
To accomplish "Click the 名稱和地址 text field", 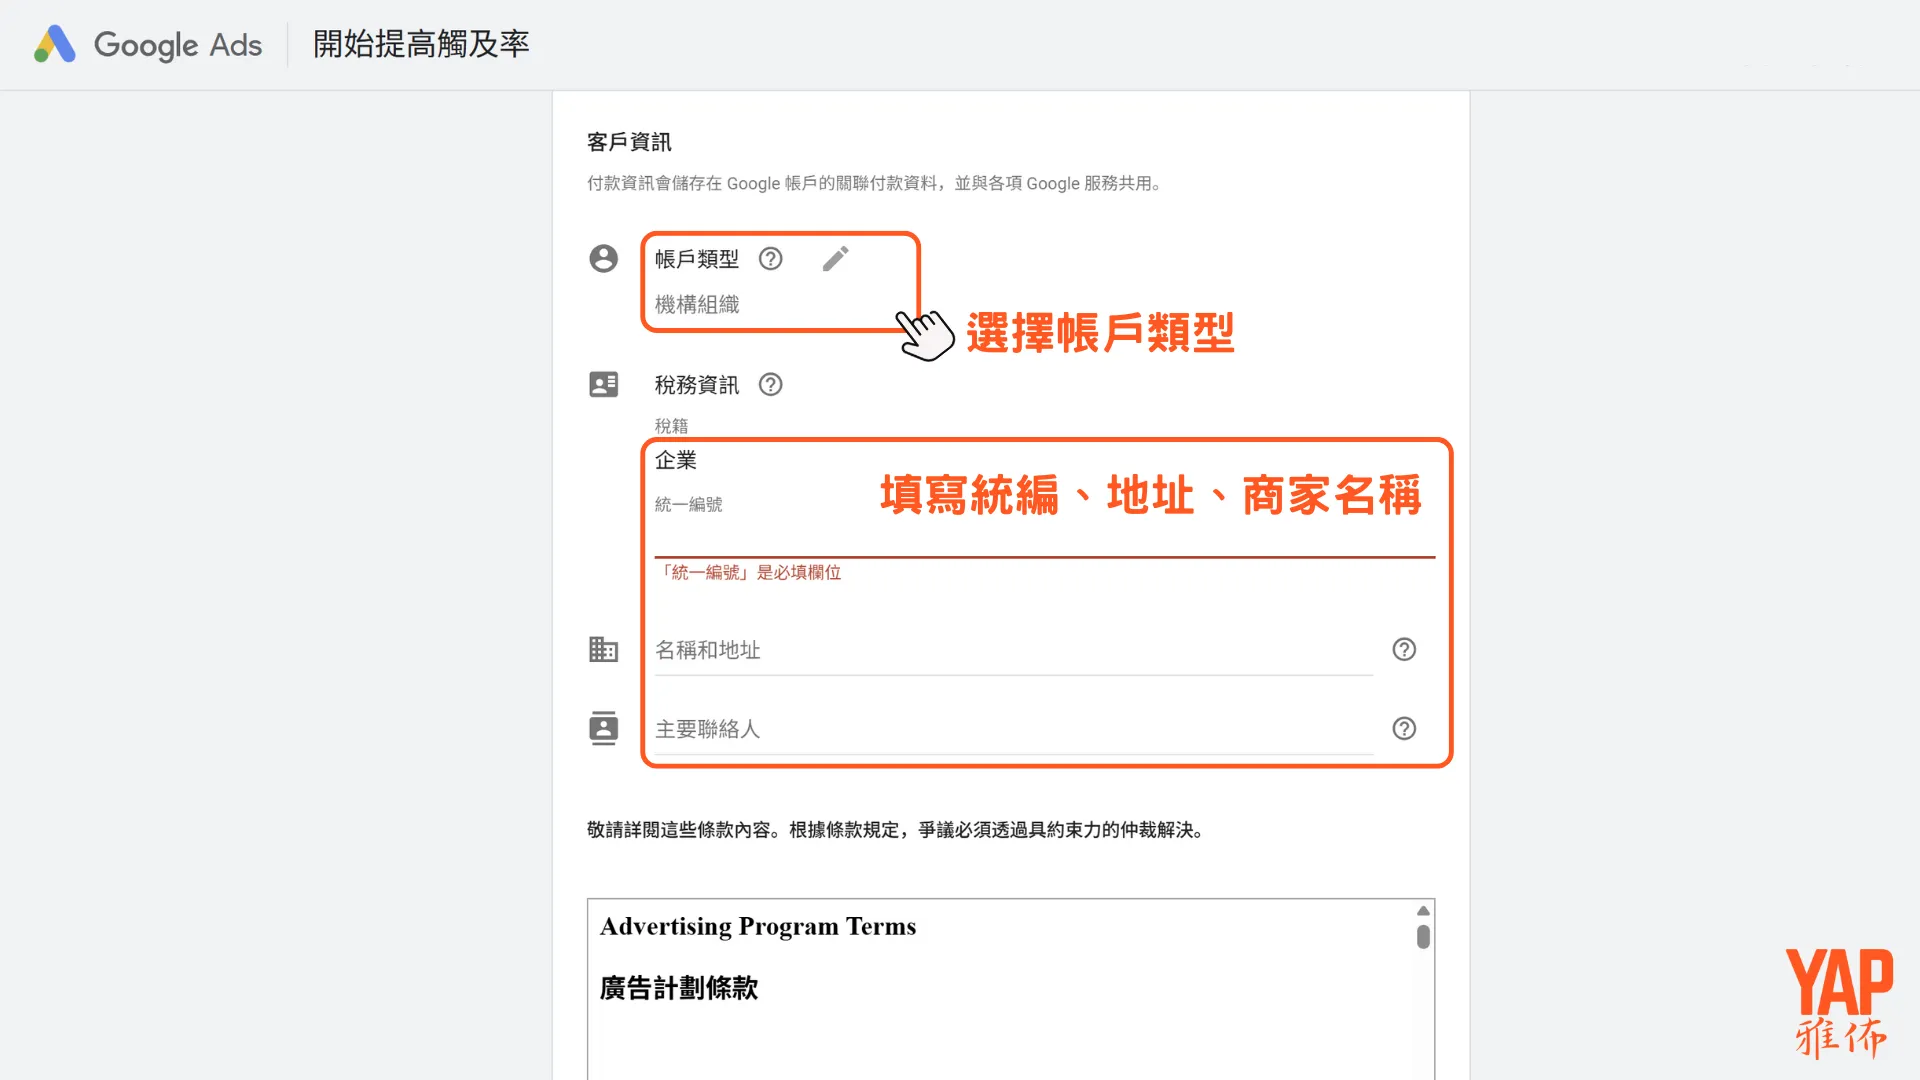I will pyautogui.click(x=900, y=650).
